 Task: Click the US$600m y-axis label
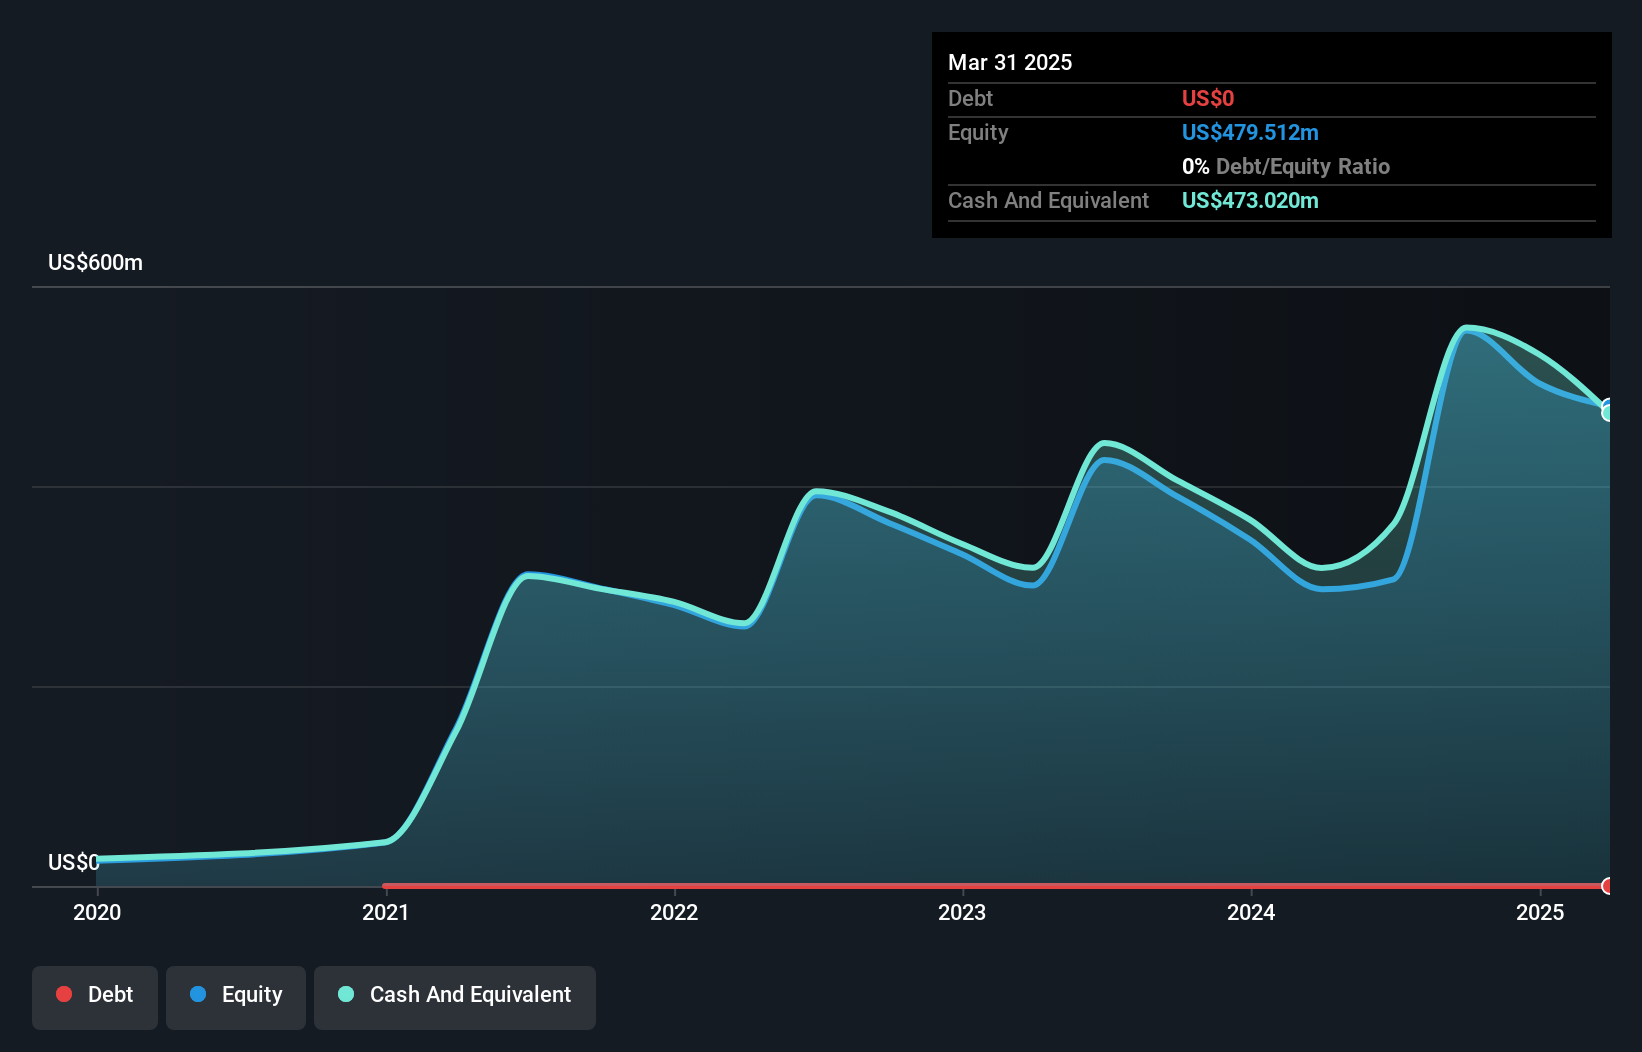[96, 263]
